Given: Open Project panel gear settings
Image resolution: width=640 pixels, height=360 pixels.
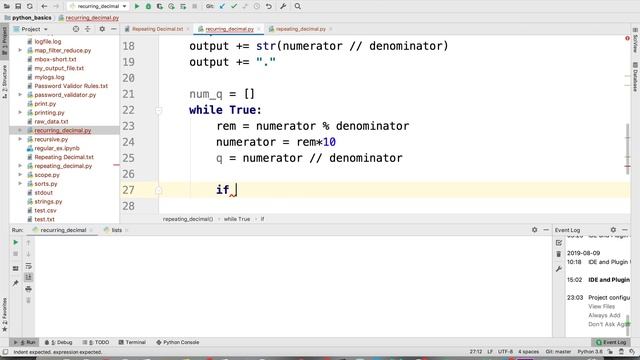Looking at the screenshot, I should tap(102, 29).
